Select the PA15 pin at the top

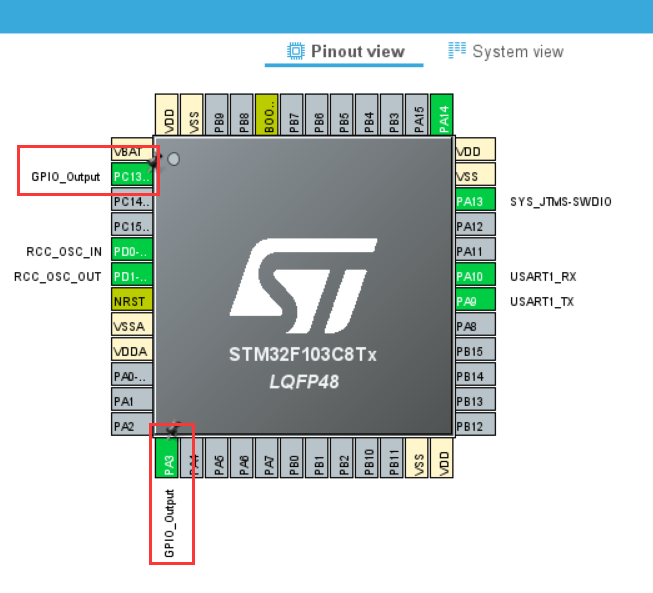(417, 114)
